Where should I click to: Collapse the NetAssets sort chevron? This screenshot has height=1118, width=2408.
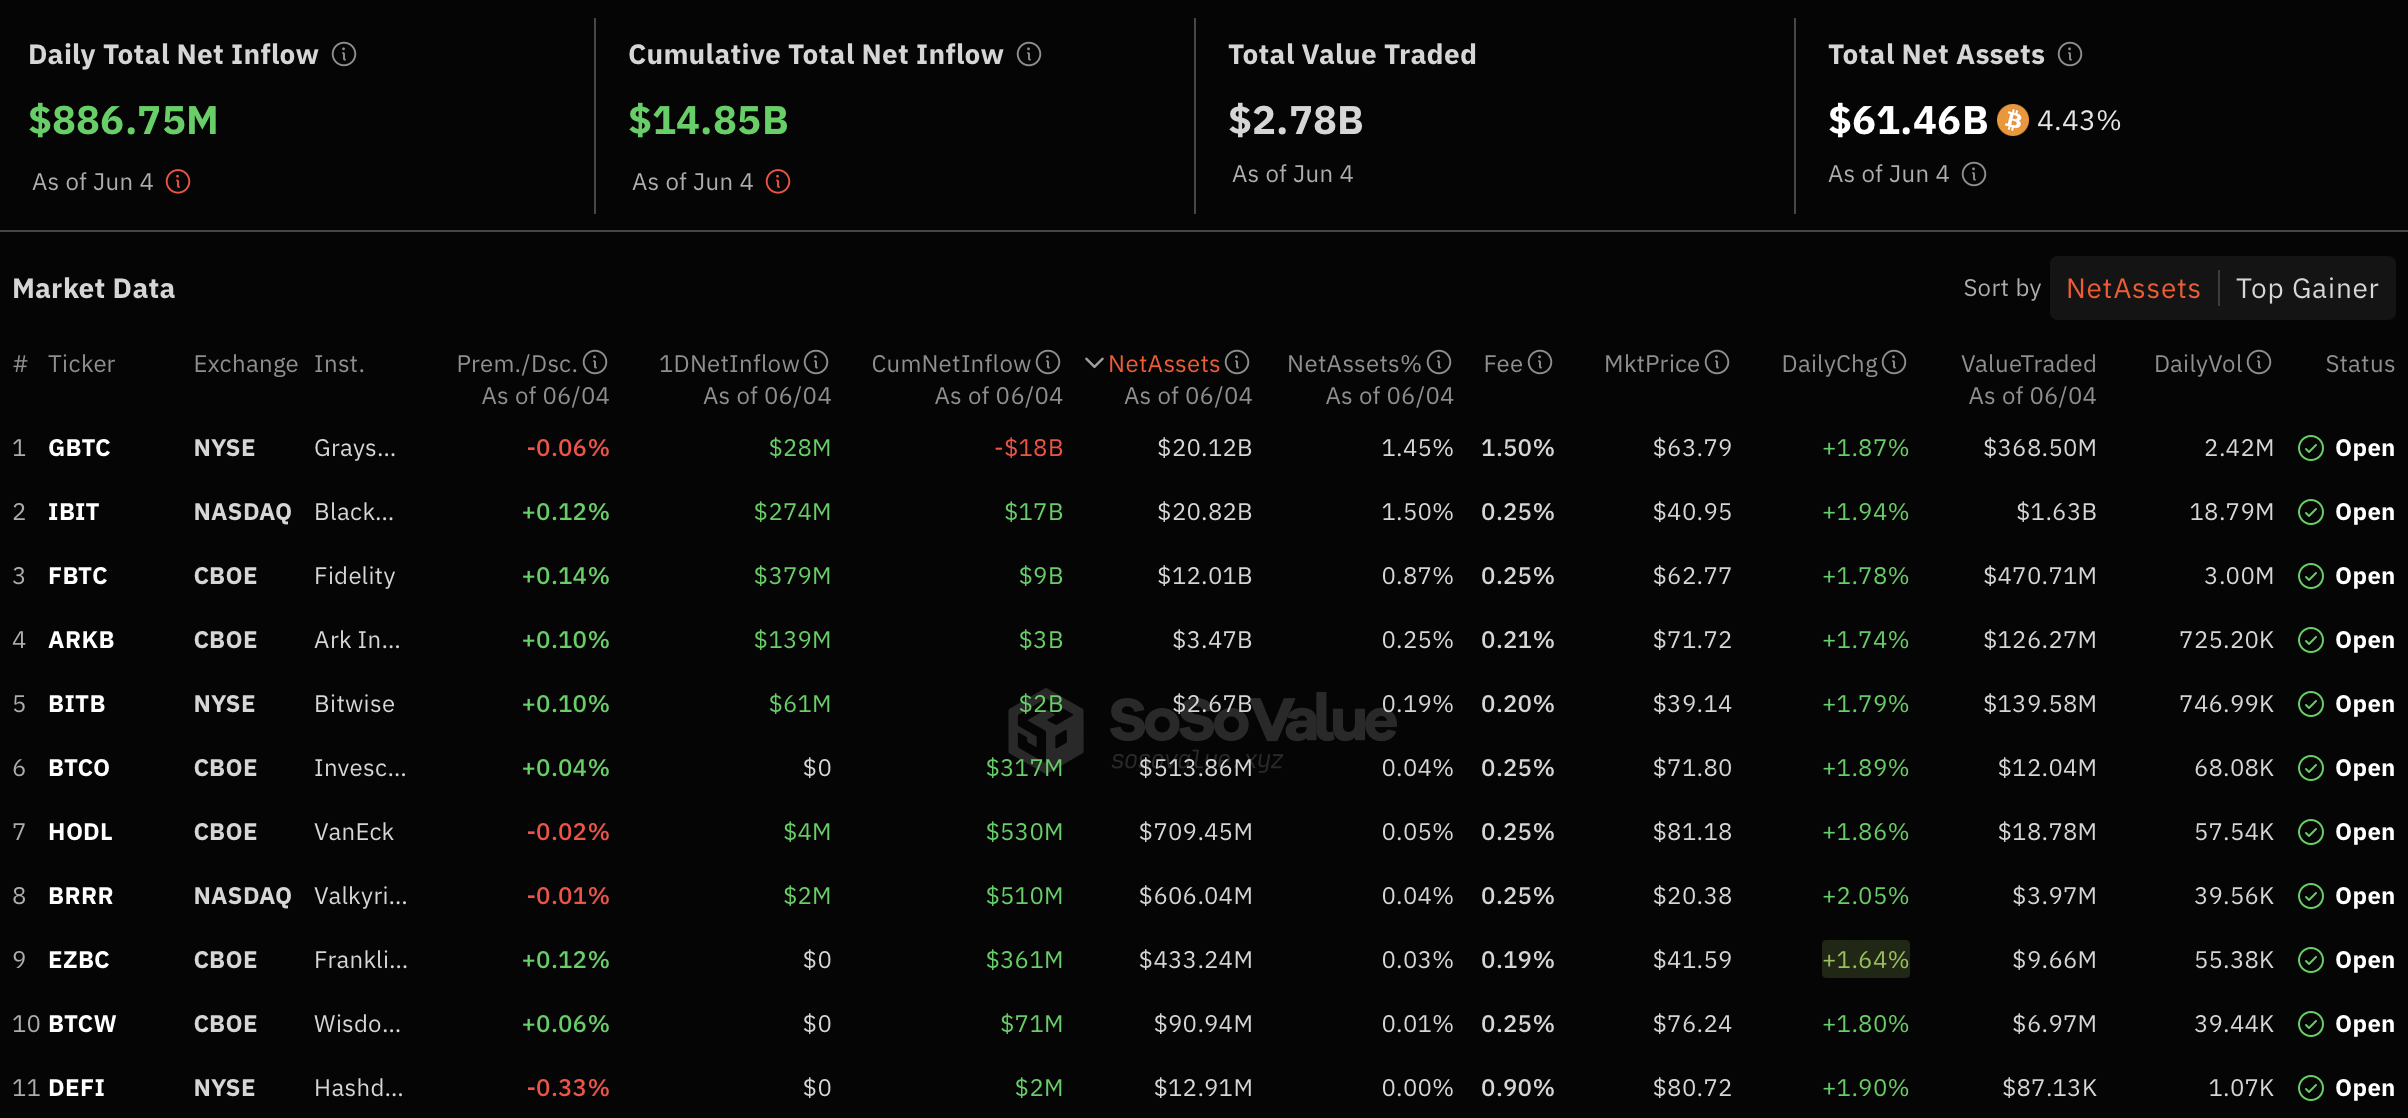(1094, 363)
